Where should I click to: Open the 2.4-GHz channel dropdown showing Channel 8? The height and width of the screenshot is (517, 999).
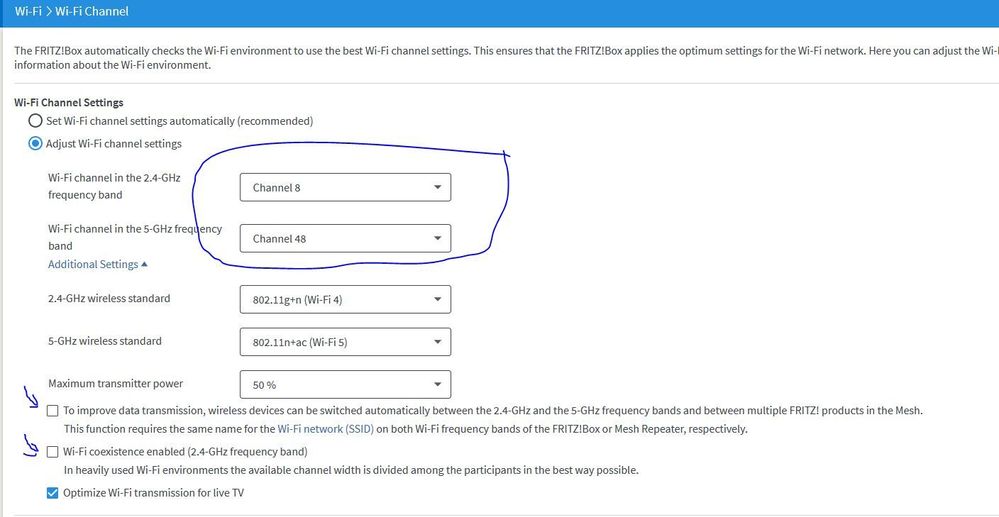pyautogui.click(x=345, y=187)
